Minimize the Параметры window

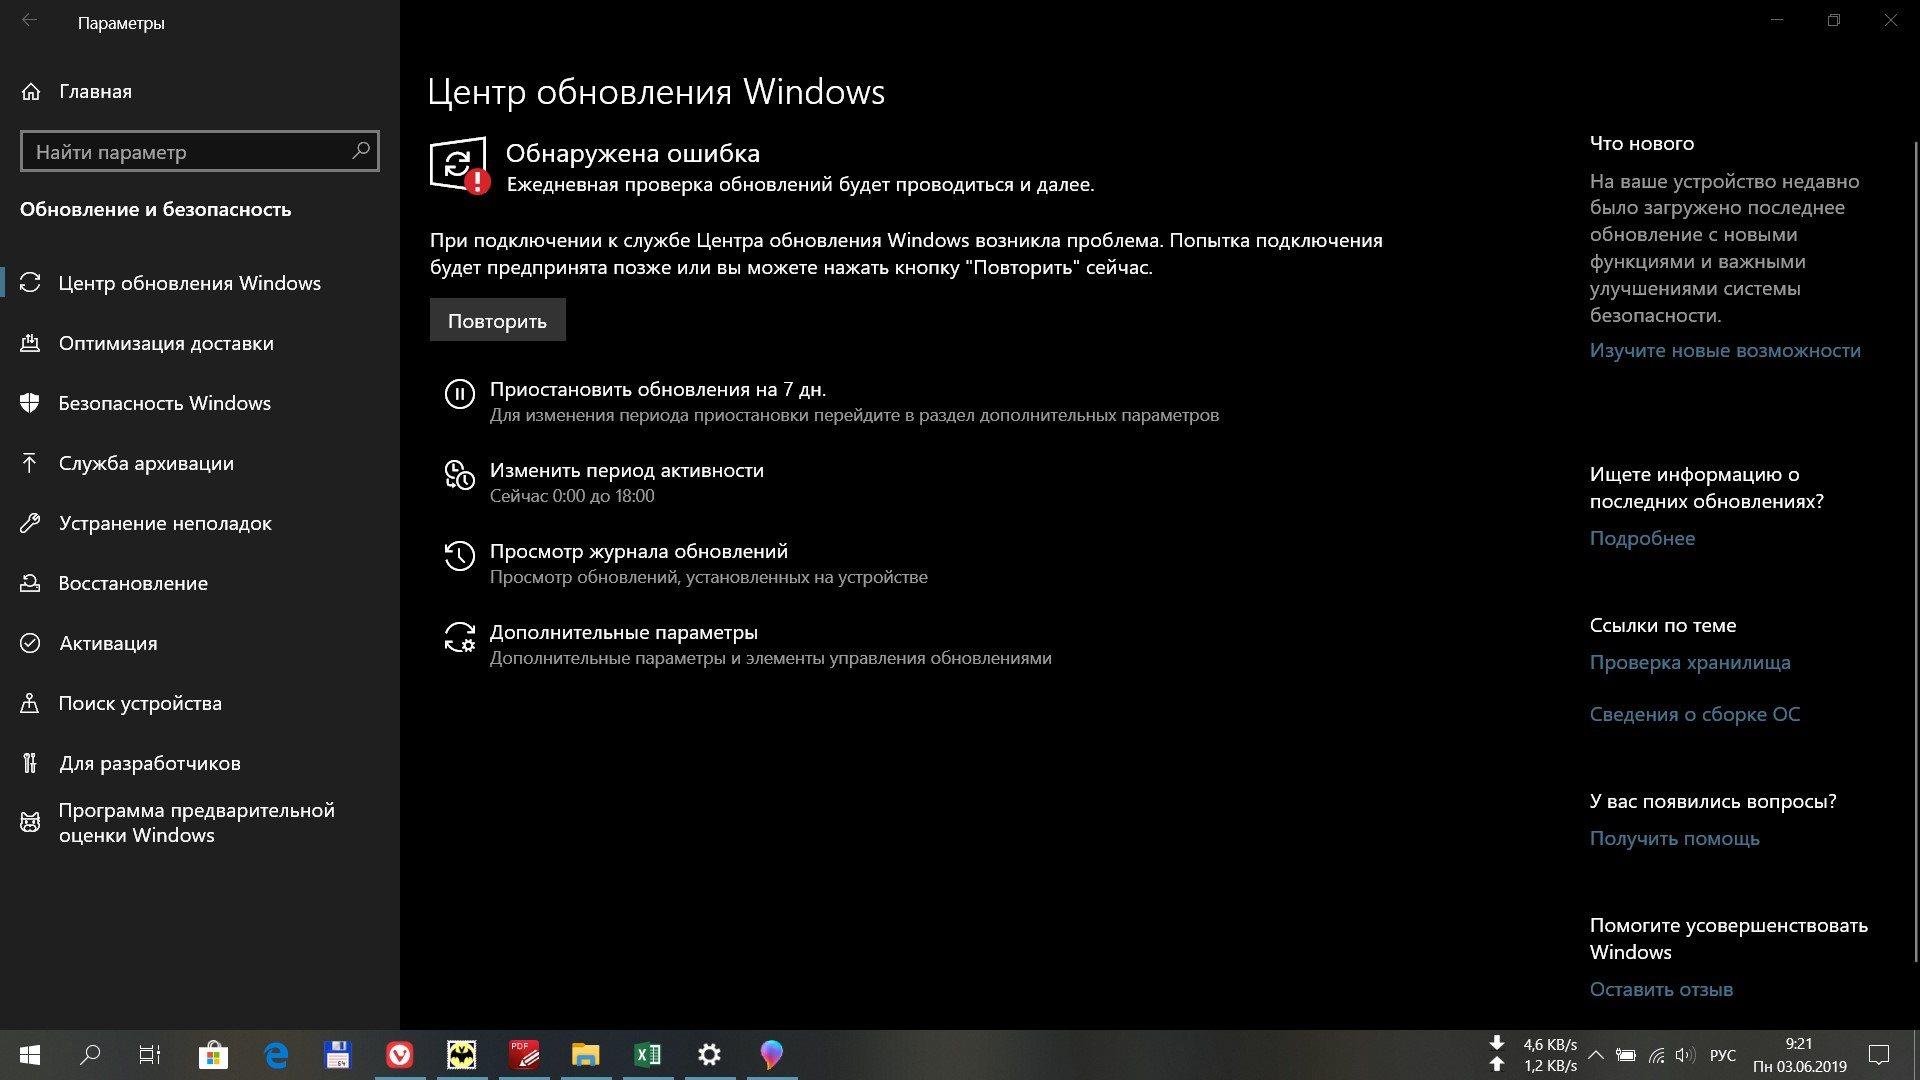[x=1777, y=20]
